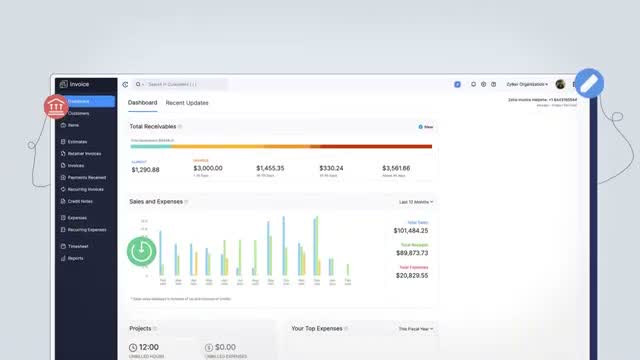Click info icon next to Your Top Expenses

346,329
